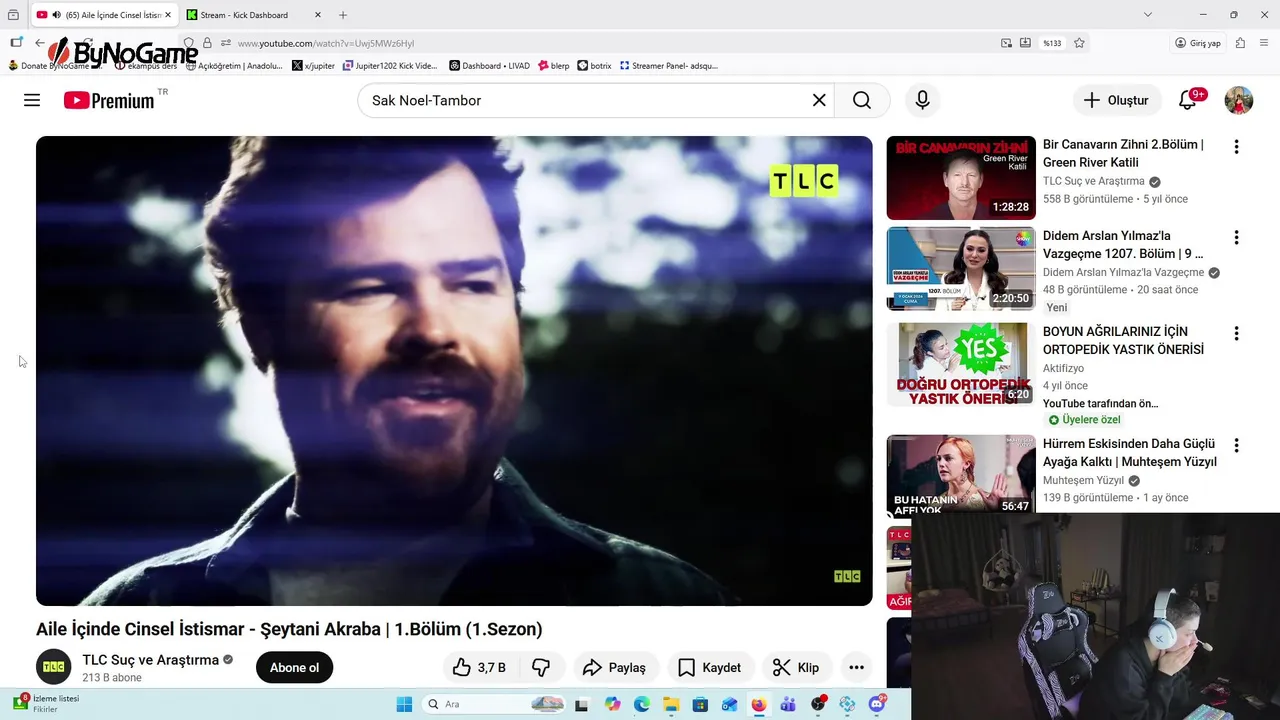Open Aktifizyo channel name
Image resolution: width=1280 pixels, height=720 pixels.
(1063, 368)
